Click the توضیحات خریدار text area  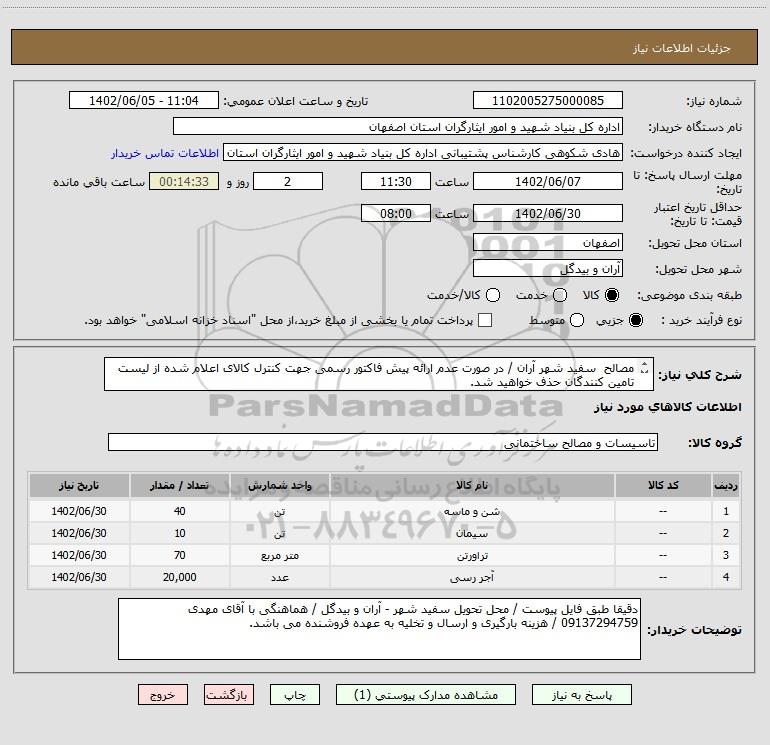pyautogui.click(x=379, y=629)
